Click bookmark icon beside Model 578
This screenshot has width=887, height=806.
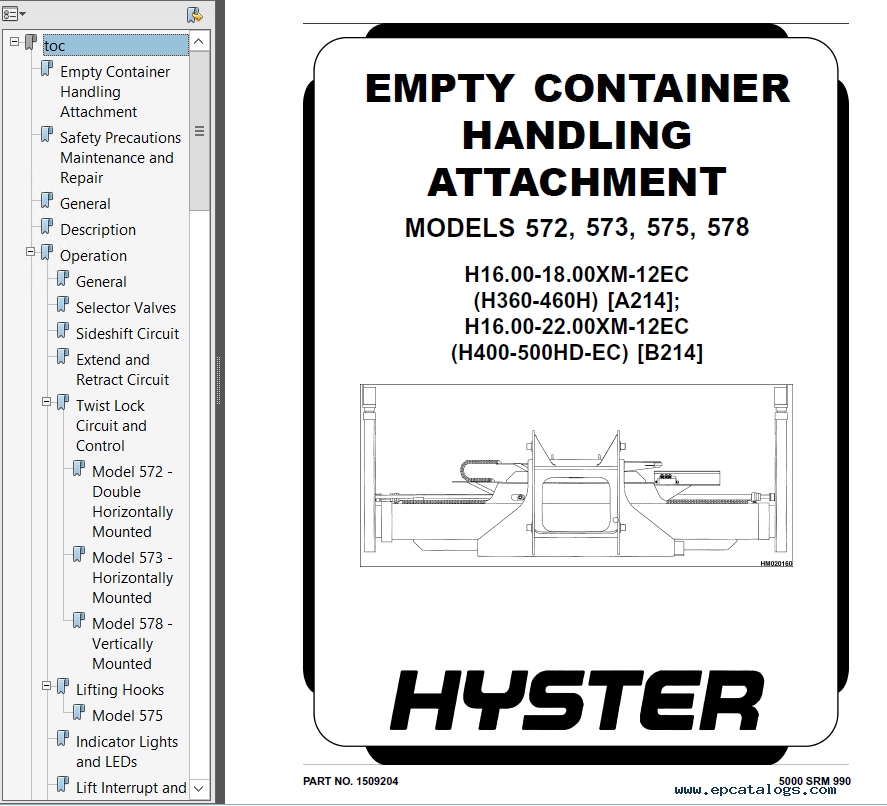(x=79, y=620)
